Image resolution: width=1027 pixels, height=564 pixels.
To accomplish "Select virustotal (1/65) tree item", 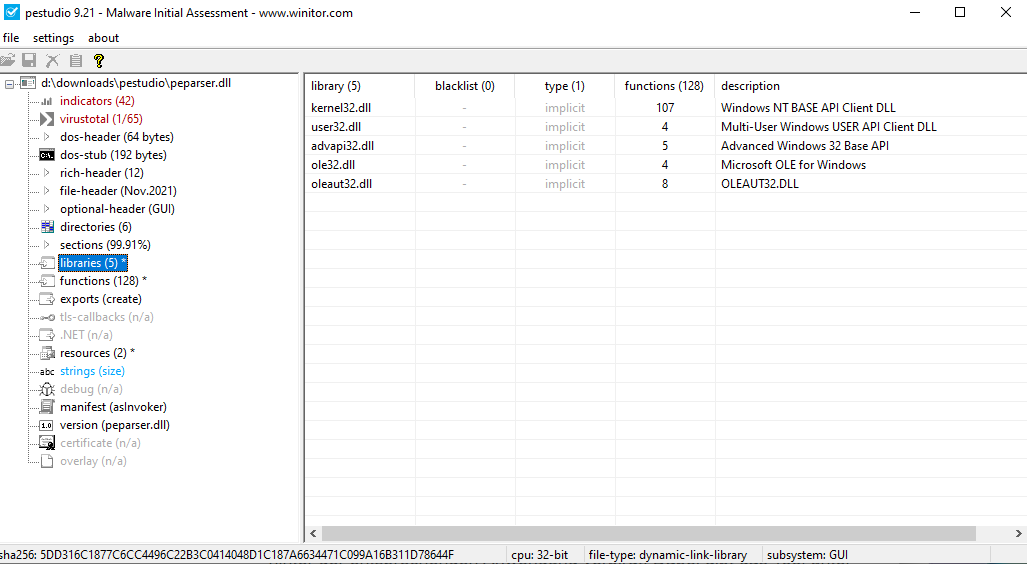I will (101, 119).
